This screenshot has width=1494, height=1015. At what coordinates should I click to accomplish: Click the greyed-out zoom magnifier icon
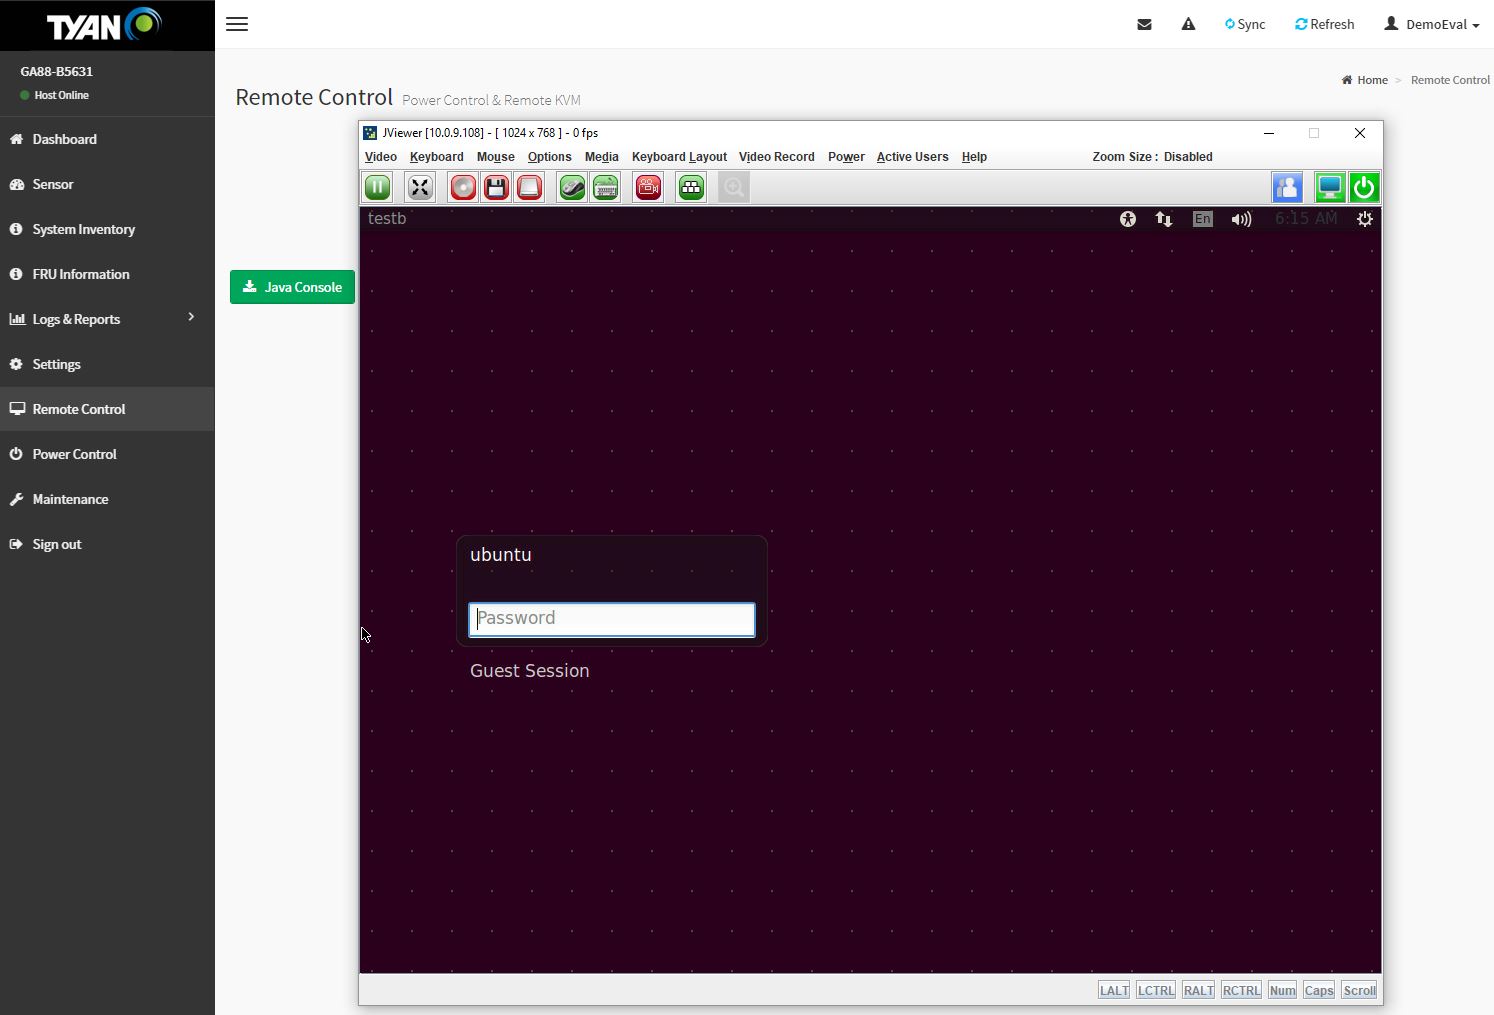click(x=734, y=187)
